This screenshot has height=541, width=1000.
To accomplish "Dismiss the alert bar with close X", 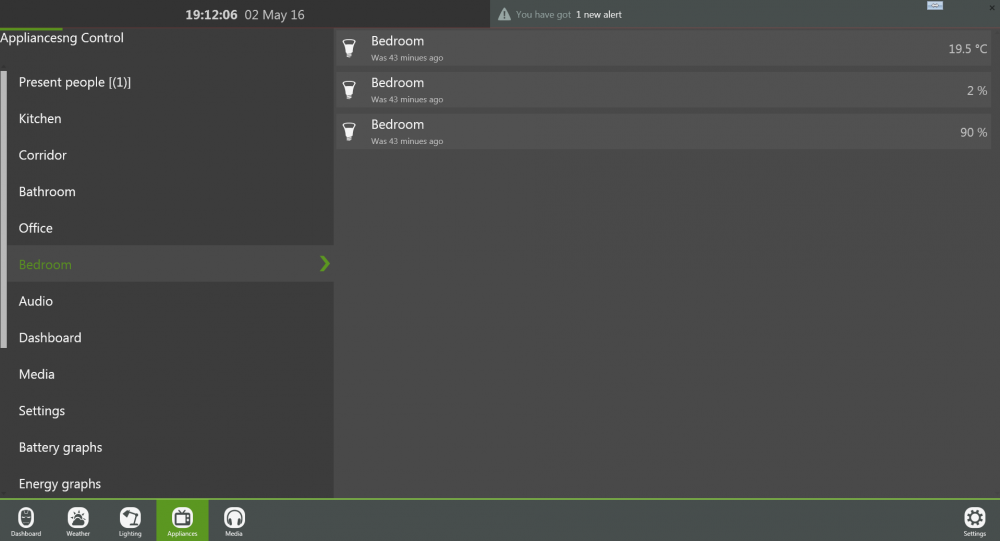I will click(991, 6).
